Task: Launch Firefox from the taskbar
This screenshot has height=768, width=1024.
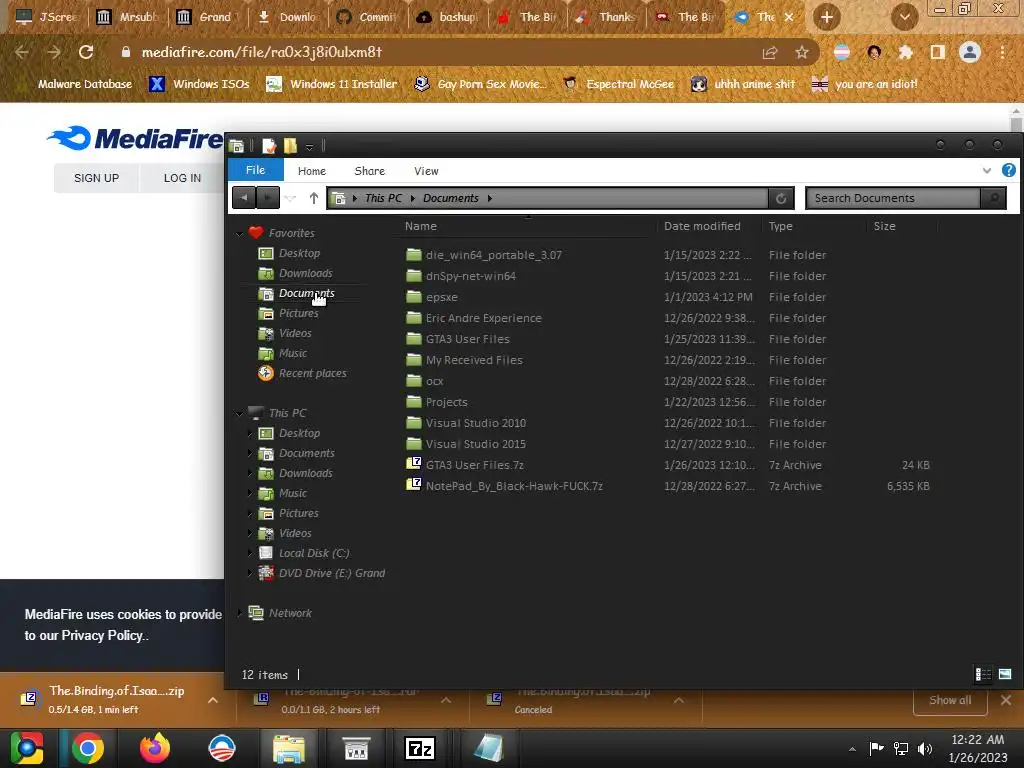Action: point(155,748)
